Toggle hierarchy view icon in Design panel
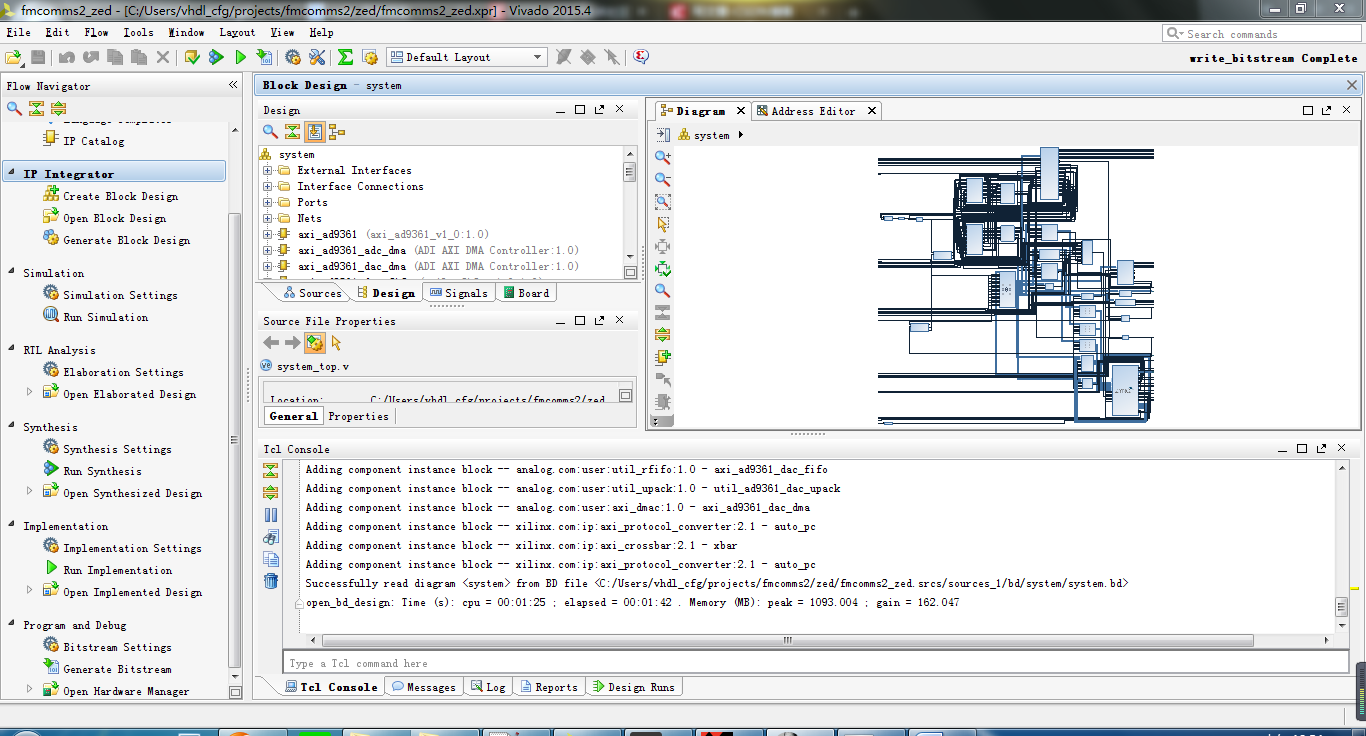 pos(337,131)
